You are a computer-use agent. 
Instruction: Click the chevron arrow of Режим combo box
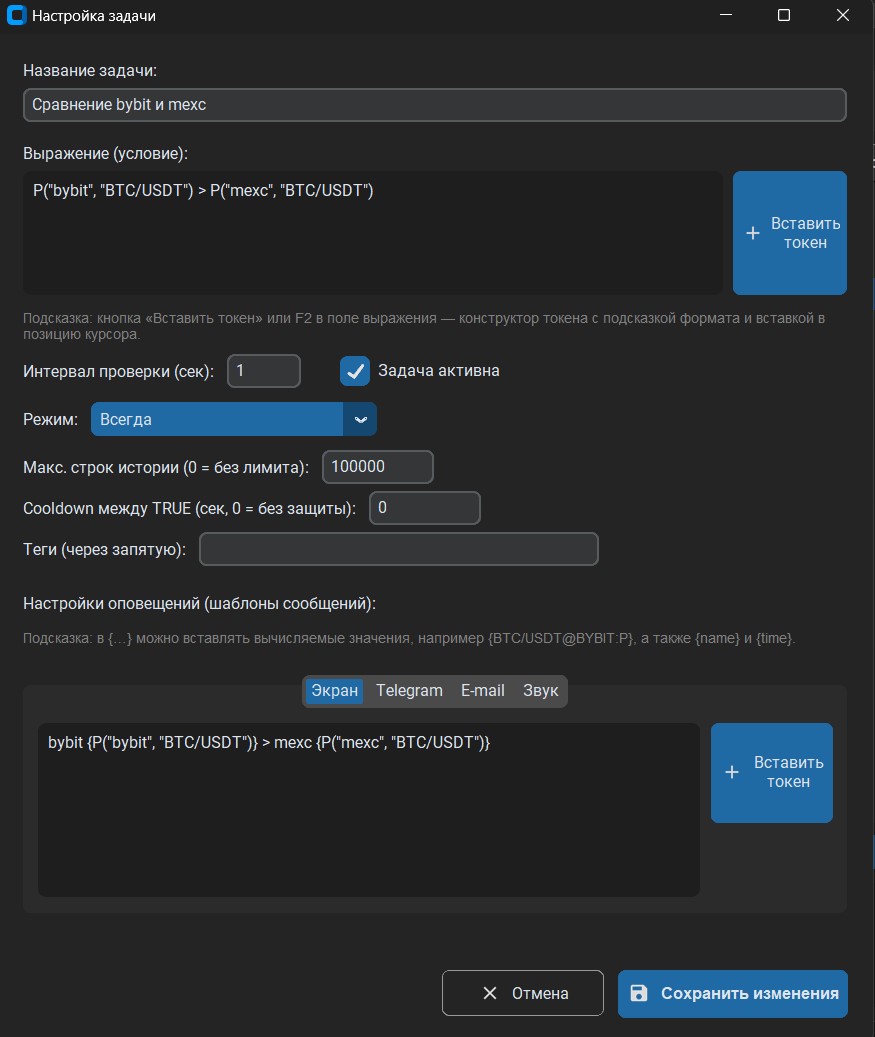(x=360, y=419)
